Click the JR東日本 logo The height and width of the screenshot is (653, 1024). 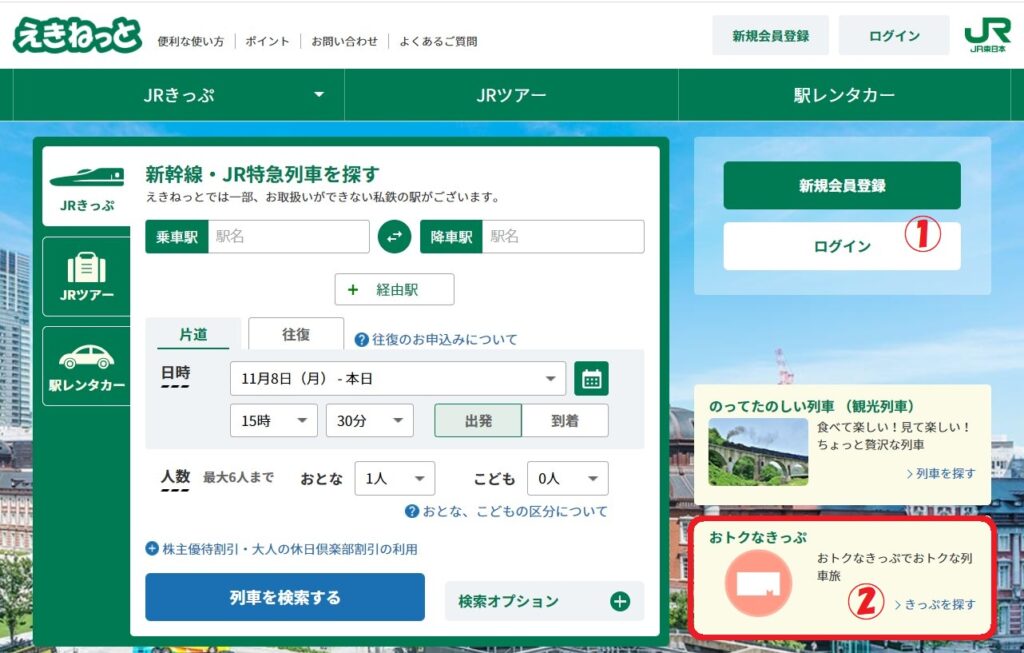click(987, 35)
